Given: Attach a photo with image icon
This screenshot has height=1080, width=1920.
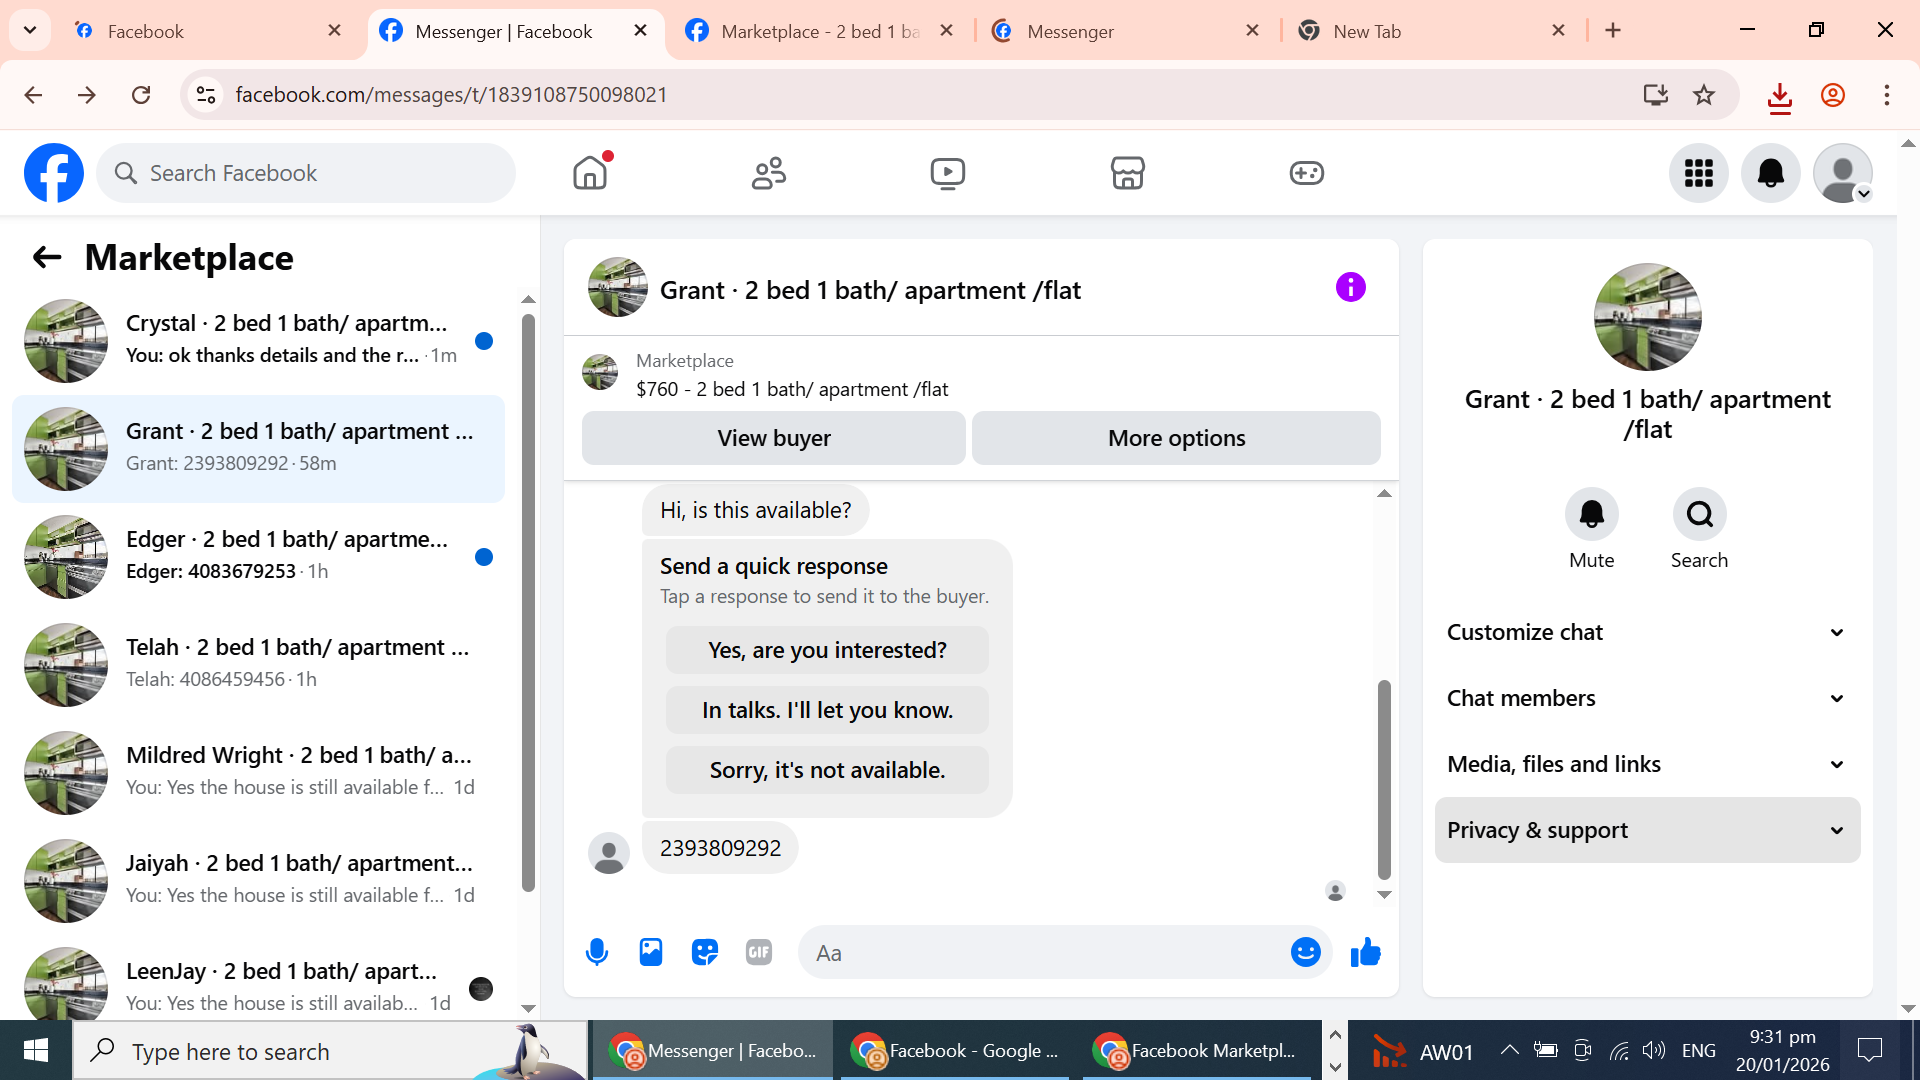Looking at the screenshot, I should (x=651, y=952).
